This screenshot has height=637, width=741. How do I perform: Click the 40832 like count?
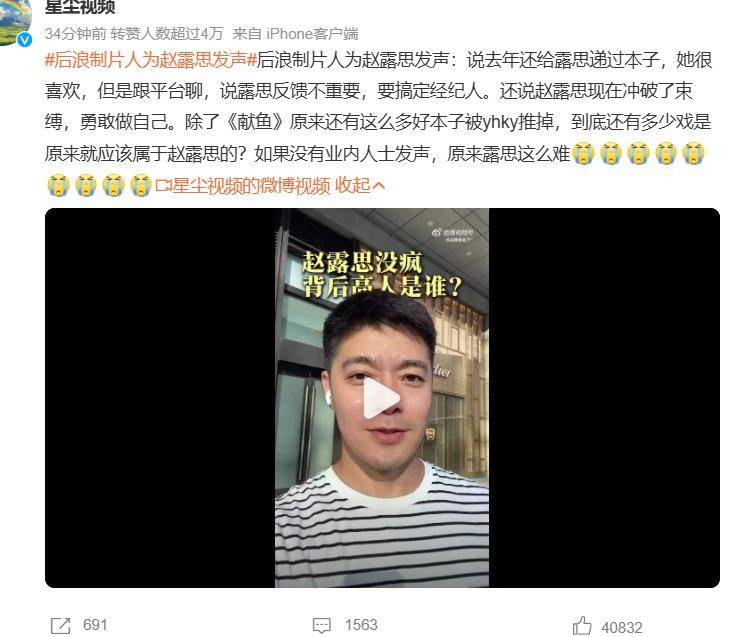pyautogui.click(x=621, y=628)
